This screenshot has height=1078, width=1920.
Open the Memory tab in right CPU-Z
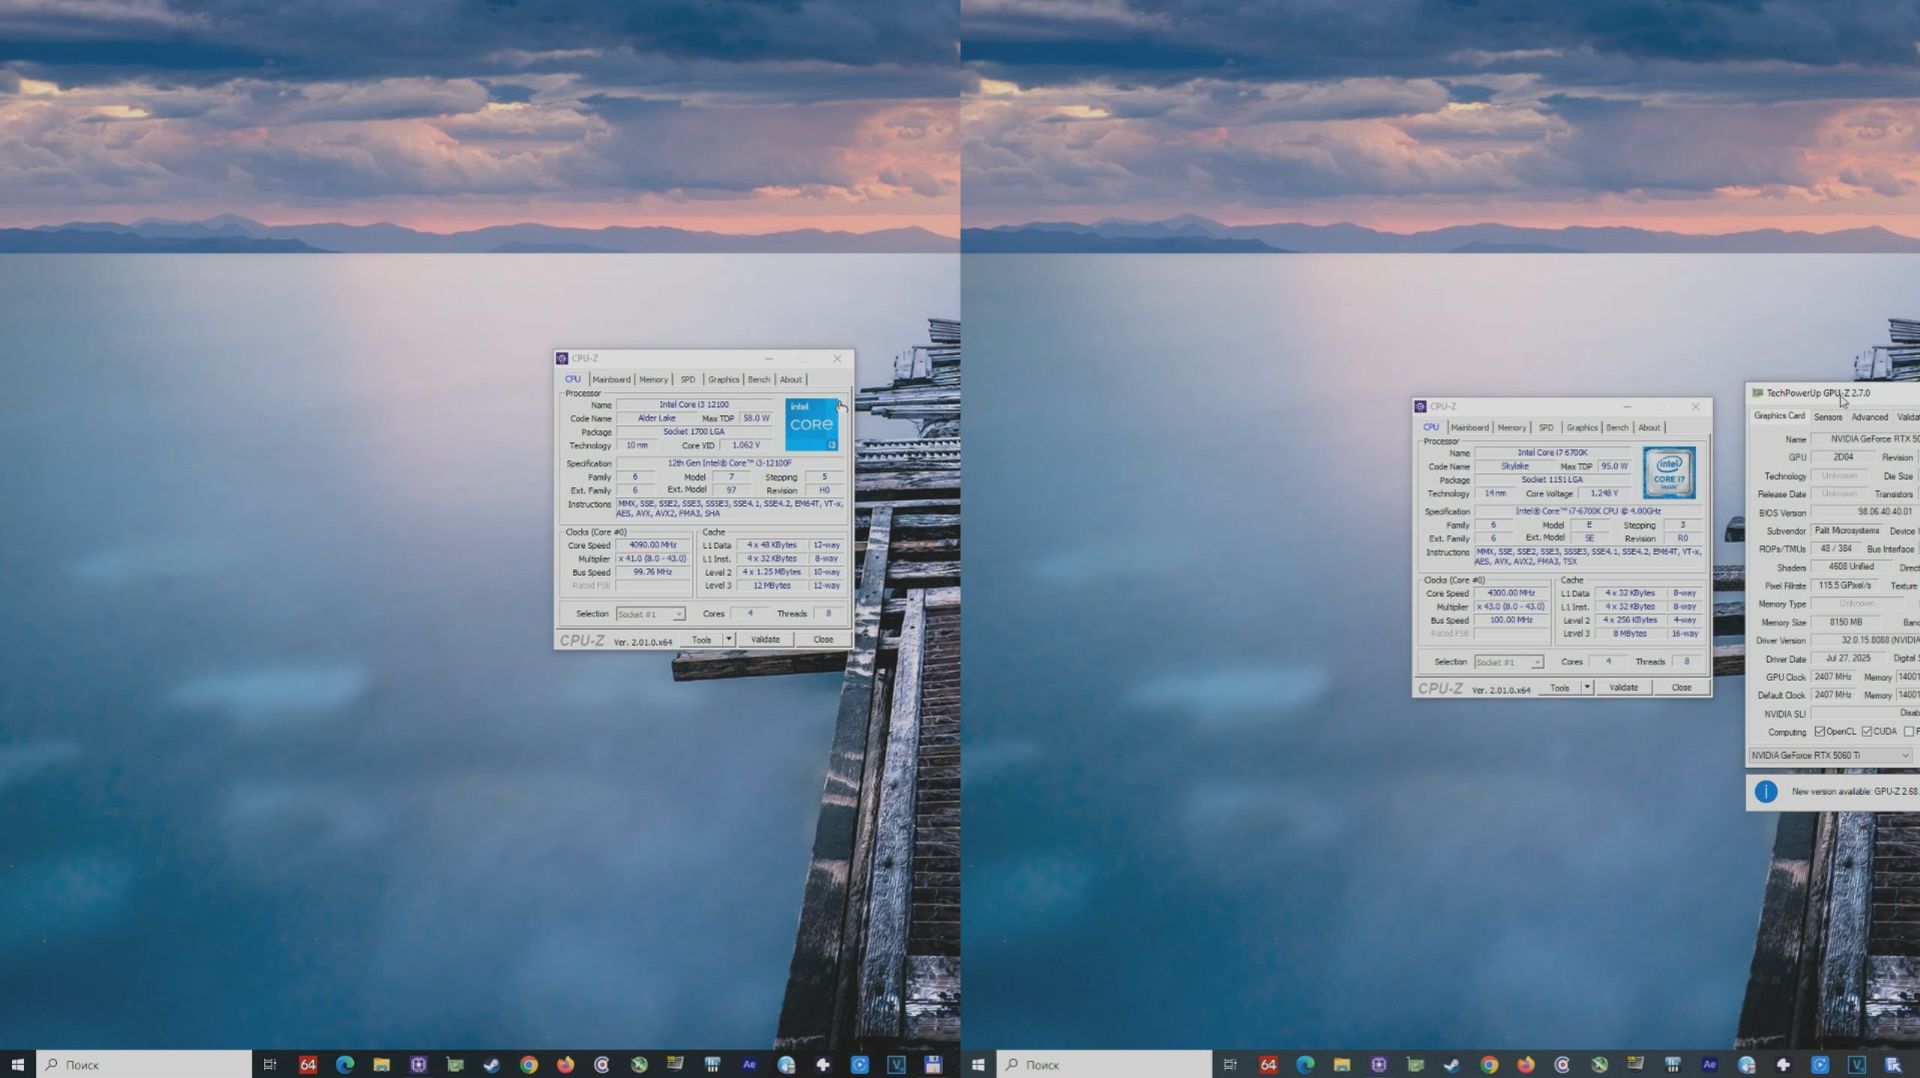pyautogui.click(x=1511, y=427)
